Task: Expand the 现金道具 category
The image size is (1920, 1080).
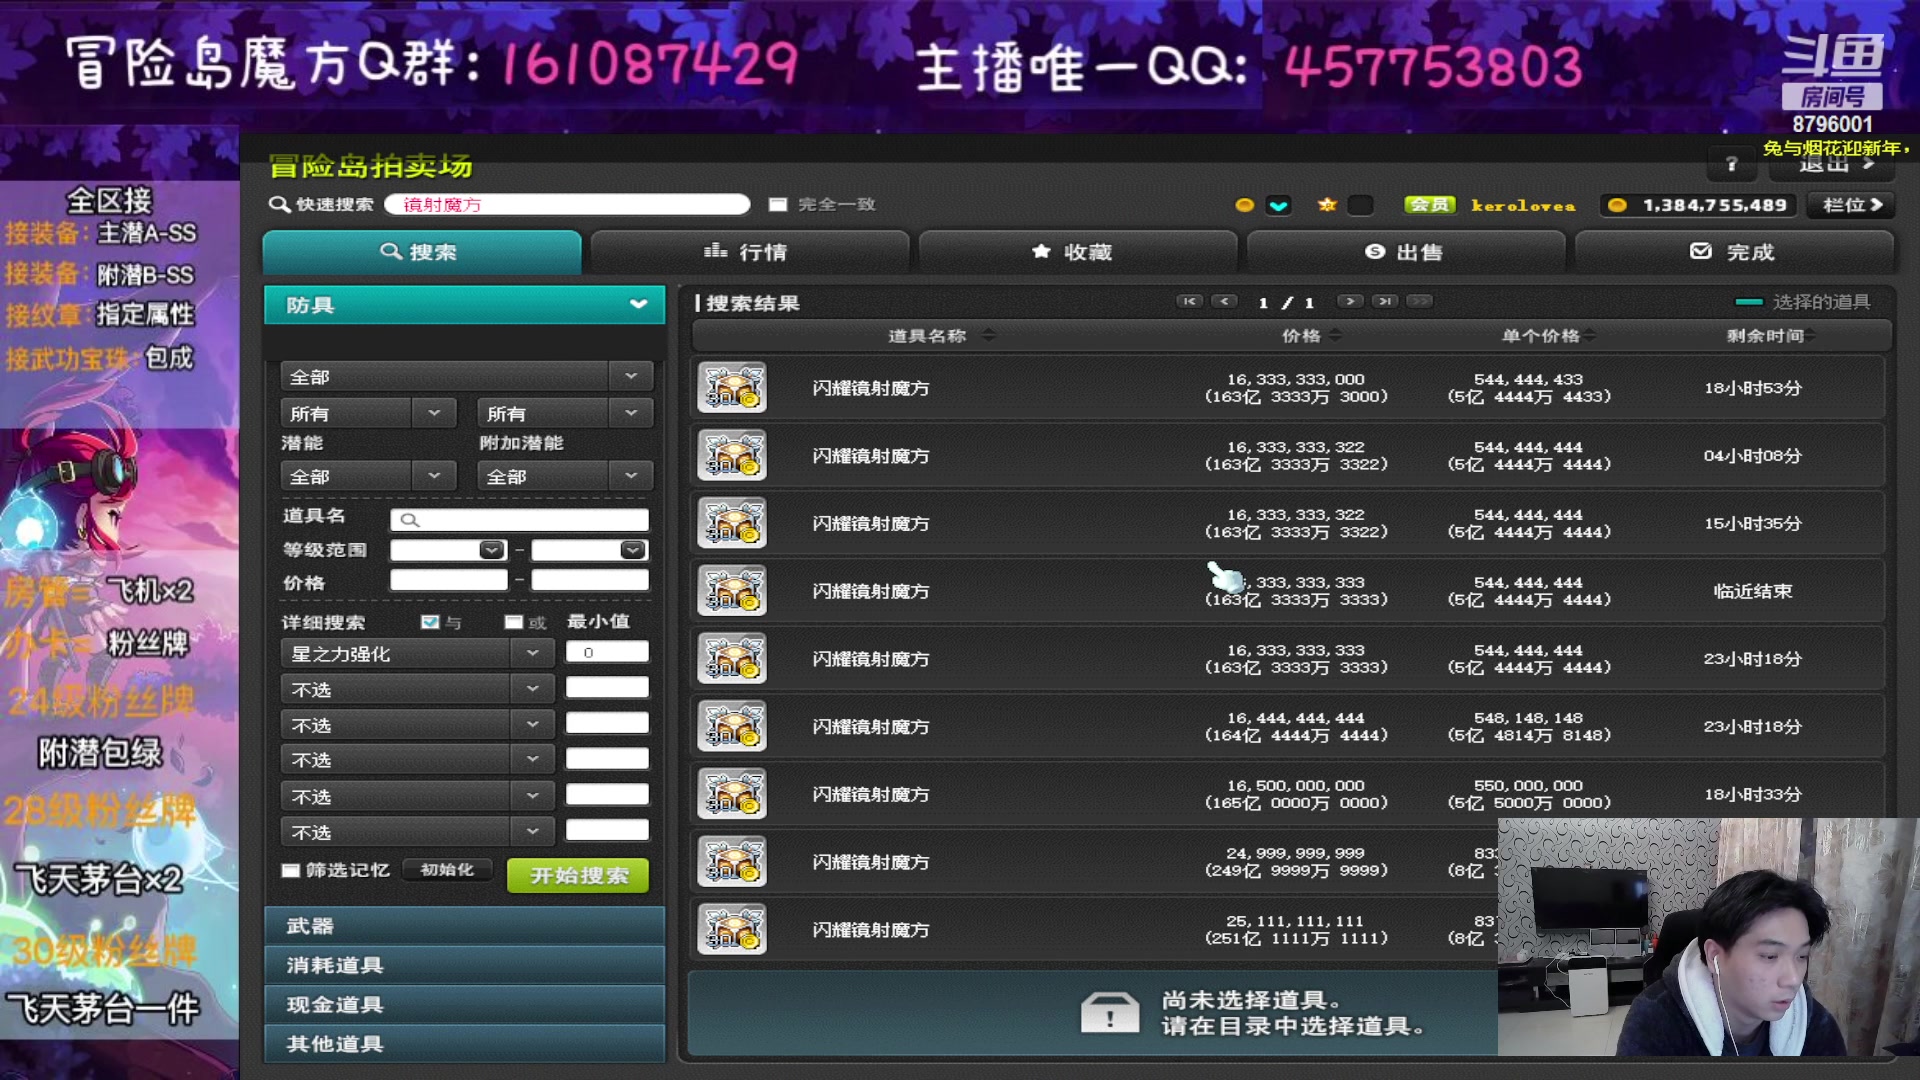Action: coord(464,1004)
